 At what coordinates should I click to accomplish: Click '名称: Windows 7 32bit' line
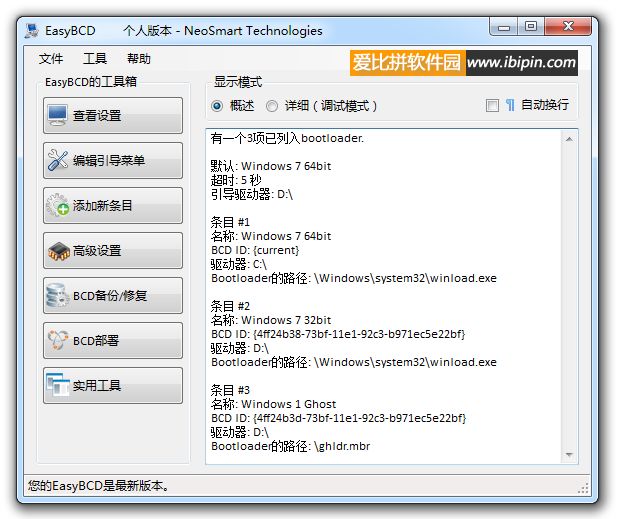tap(271, 320)
